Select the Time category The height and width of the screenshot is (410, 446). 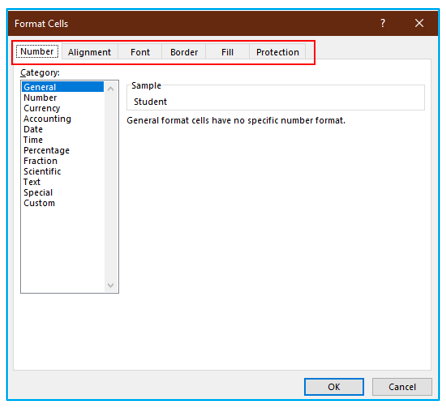point(63,140)
